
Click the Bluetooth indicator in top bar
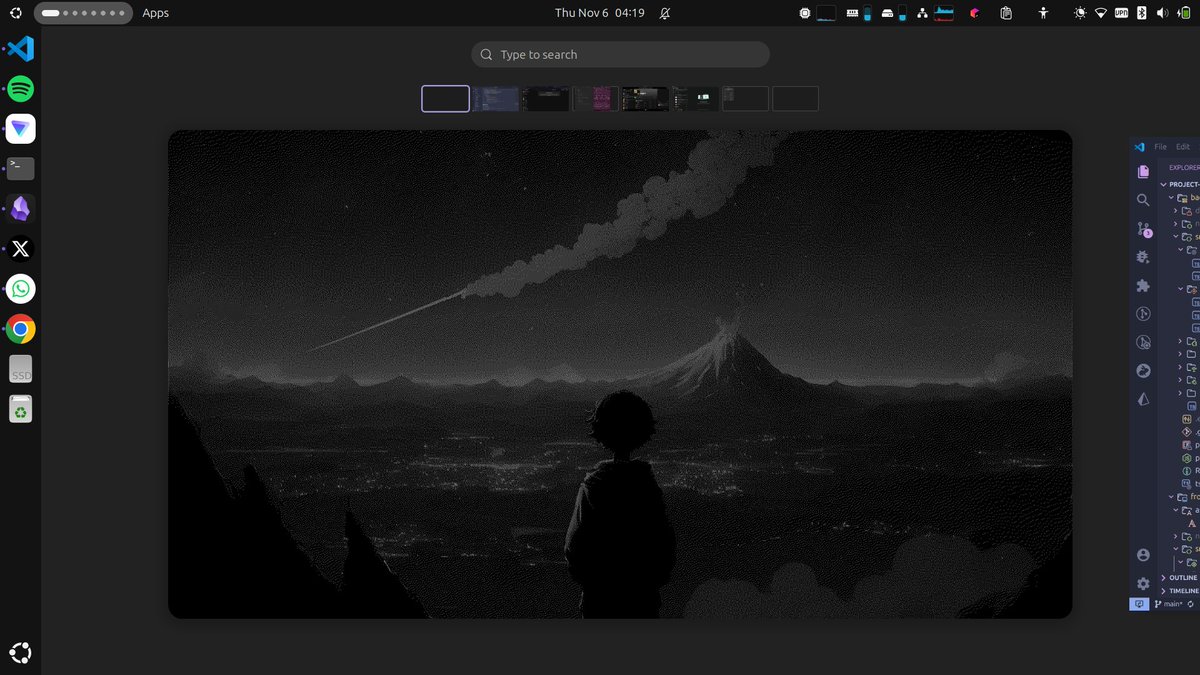click(x=1142, y=13)
